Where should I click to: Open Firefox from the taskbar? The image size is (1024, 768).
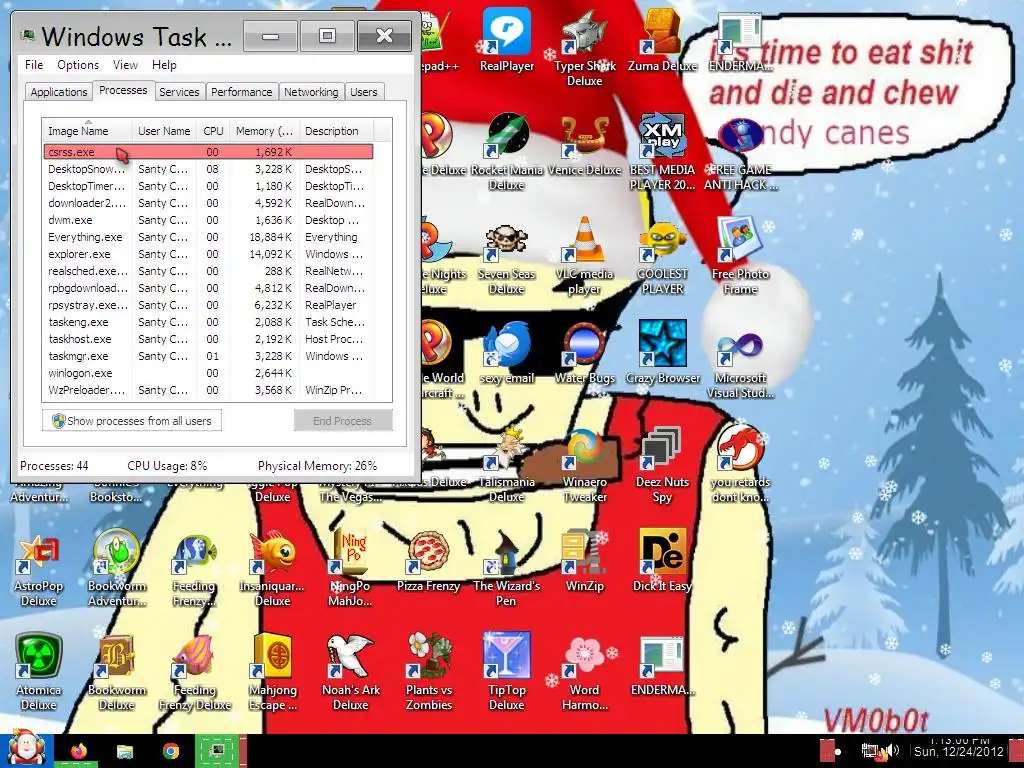click(79, 751)
